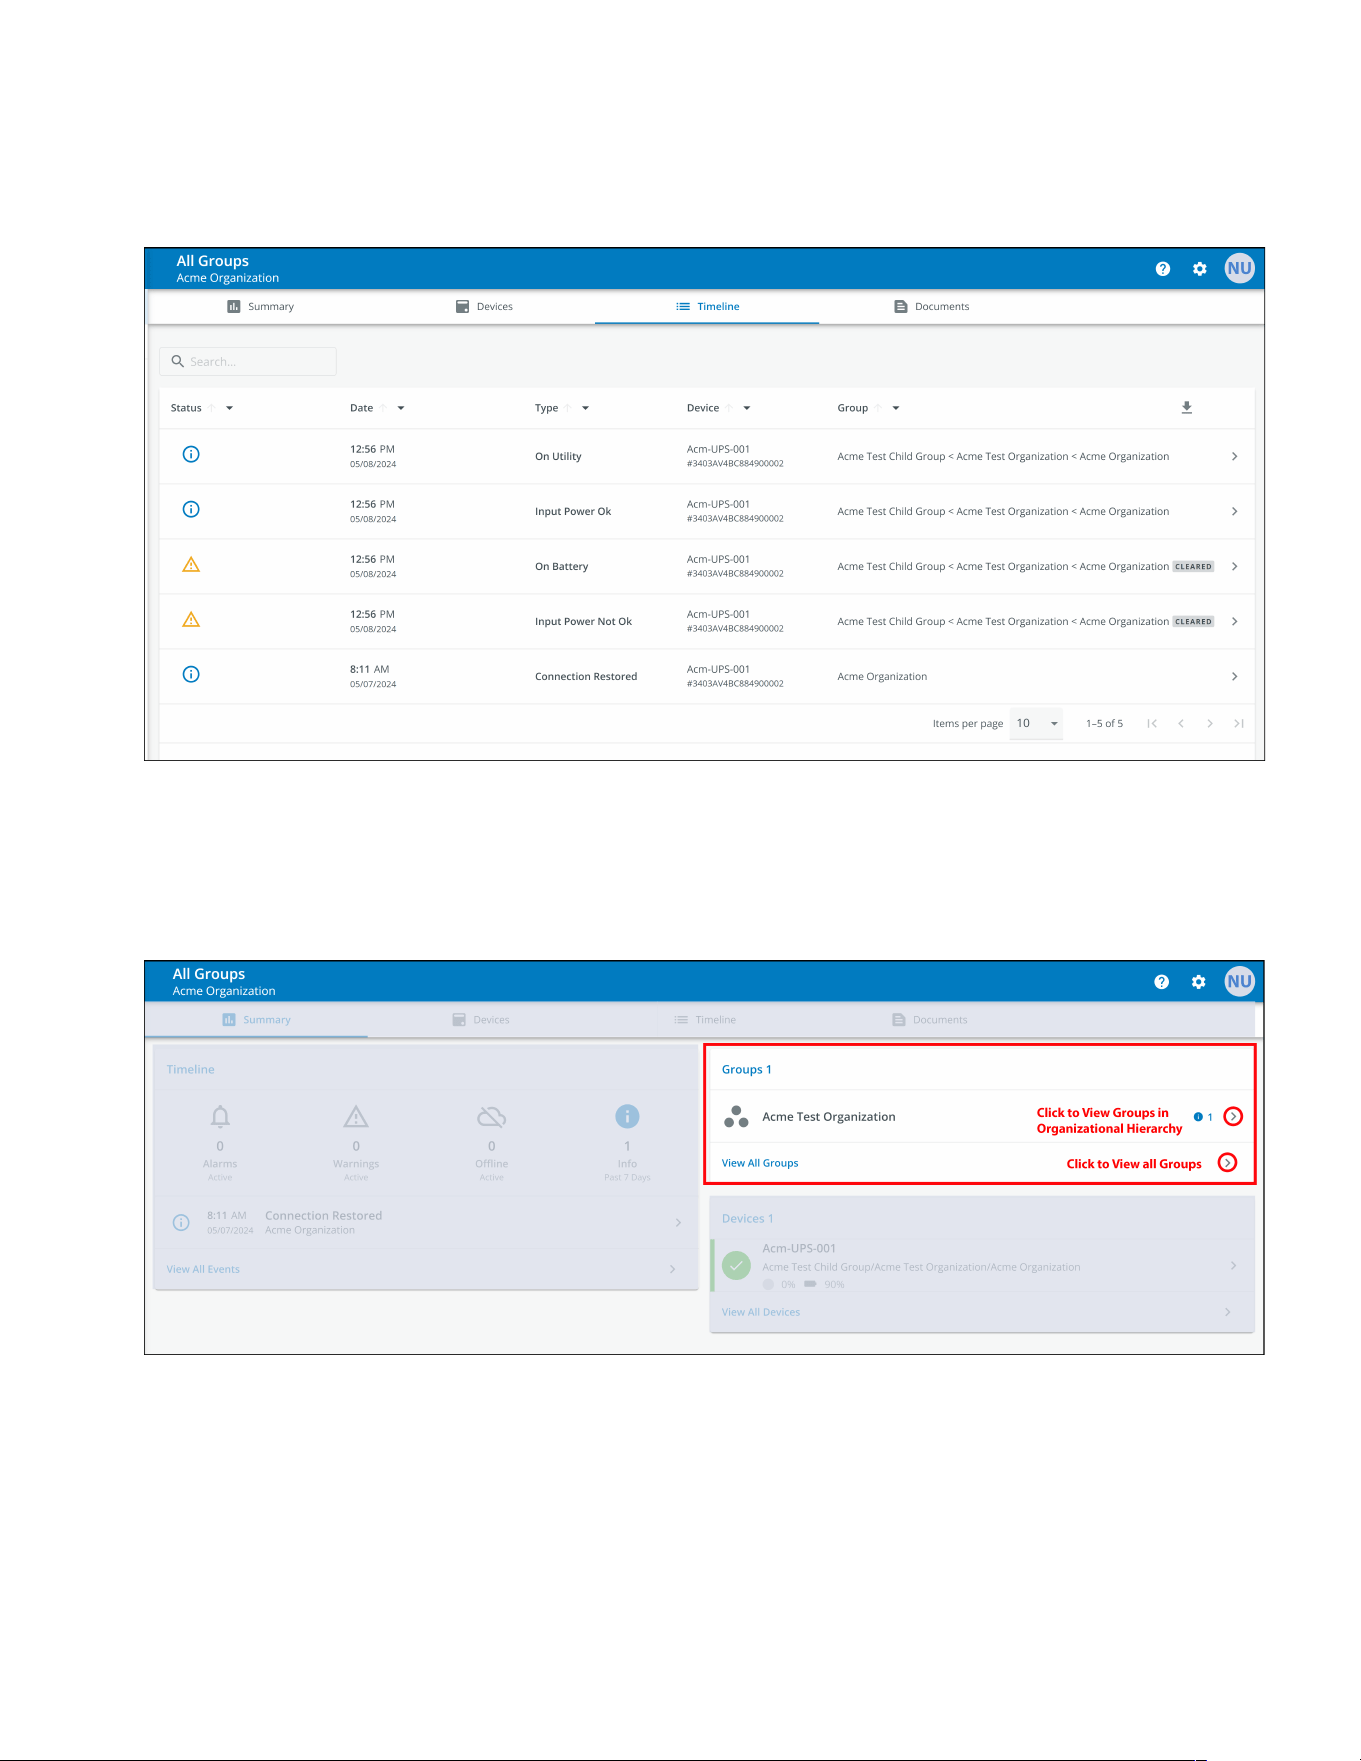This screenshot has height=1761, width=1361.
Task: Click the info status icon on the Input Power Ok row
Action: (x=191, y=509)
